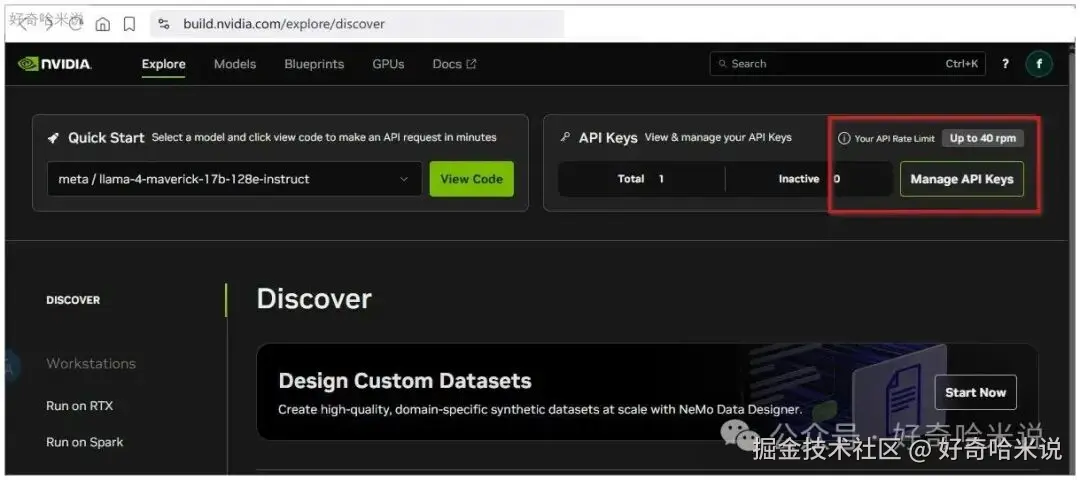Image resolution: width=1080 pixels, height=480 pixels.
Task: Open Run on Spark sidebar link
Action: click(x=85, y=442)
